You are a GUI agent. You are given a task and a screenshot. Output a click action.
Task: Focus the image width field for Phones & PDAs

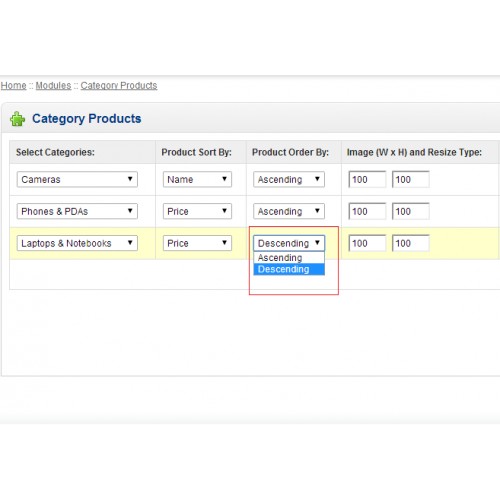point(367,211)
